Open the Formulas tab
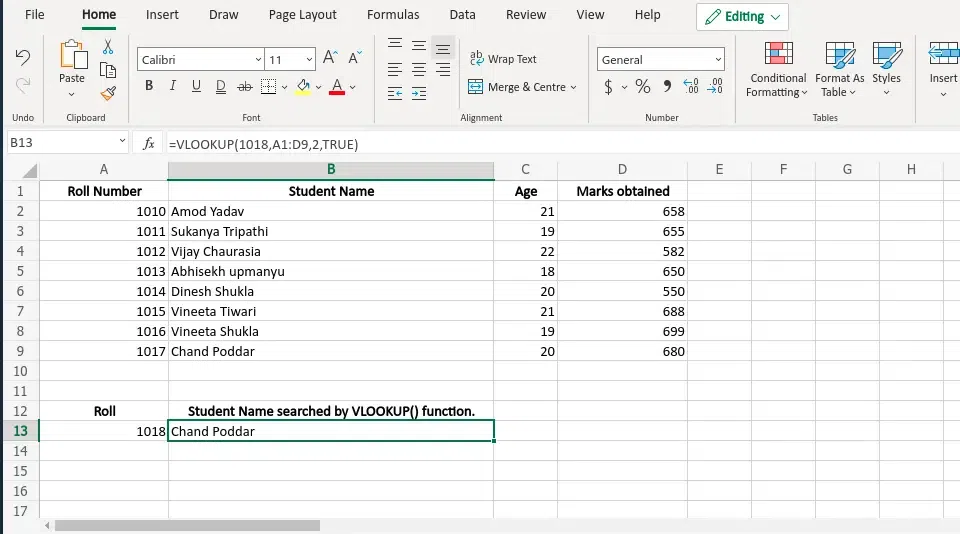The width and height of the screenshot is (960, 534). (394, 15)
